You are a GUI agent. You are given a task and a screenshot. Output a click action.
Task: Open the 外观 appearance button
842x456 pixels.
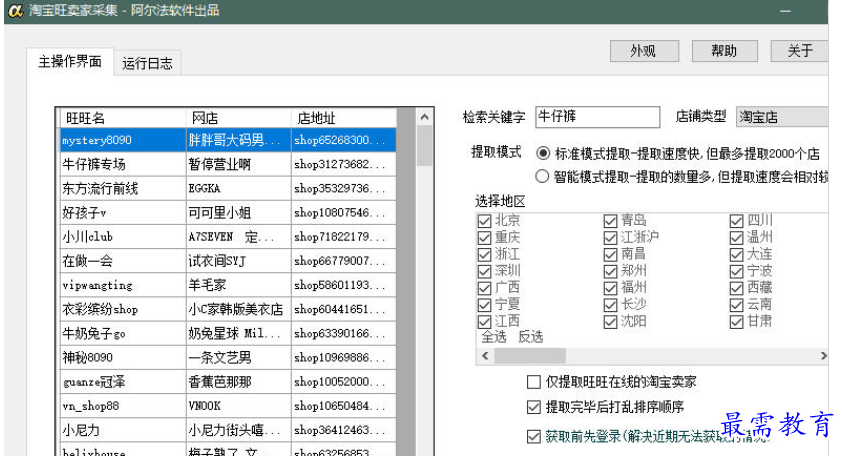point(644,51)
